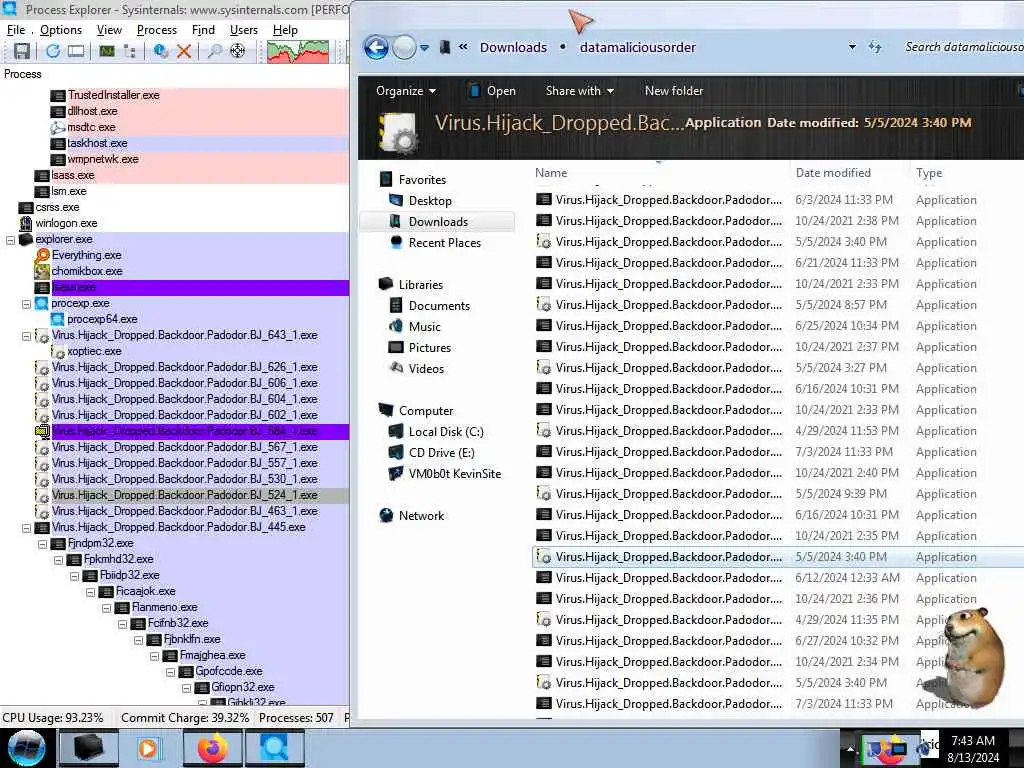This screenshot has width=1024, height=768.
Task: Click the Refresh icon in Process Explorer toolbar
Action: click(x=52, y=51)
